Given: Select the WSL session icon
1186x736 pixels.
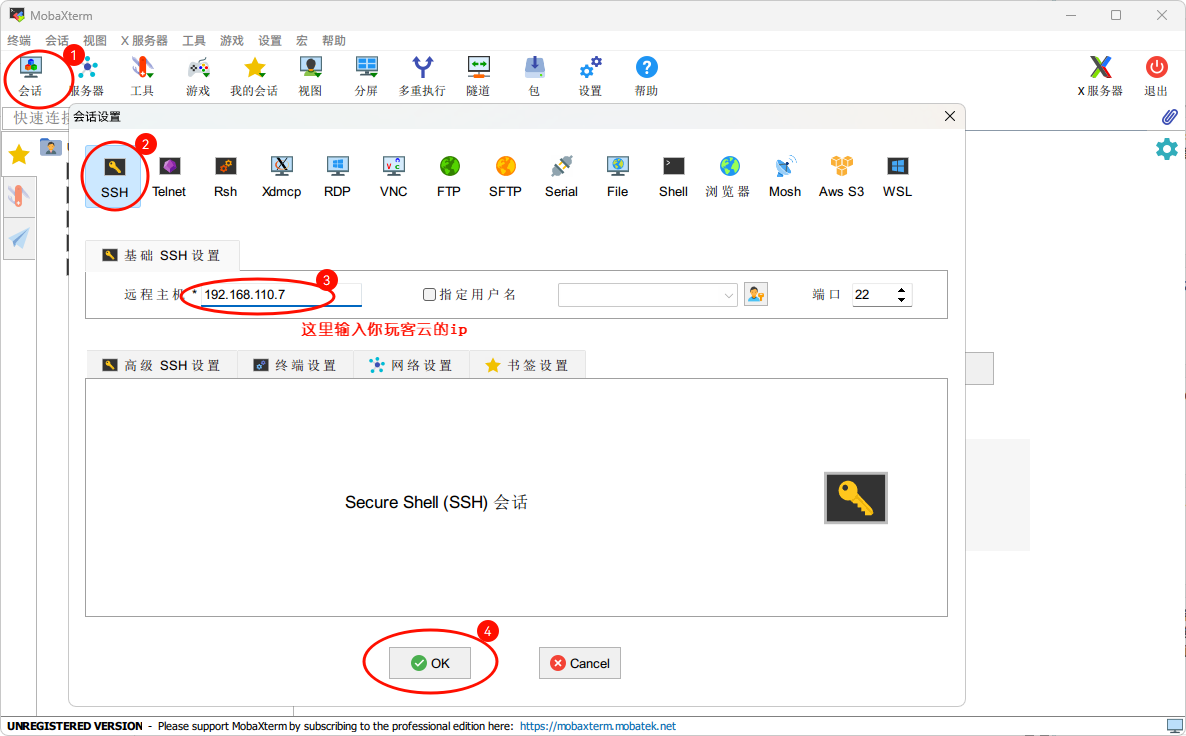Looking at the screenshot, I should (x=897, y=175).
